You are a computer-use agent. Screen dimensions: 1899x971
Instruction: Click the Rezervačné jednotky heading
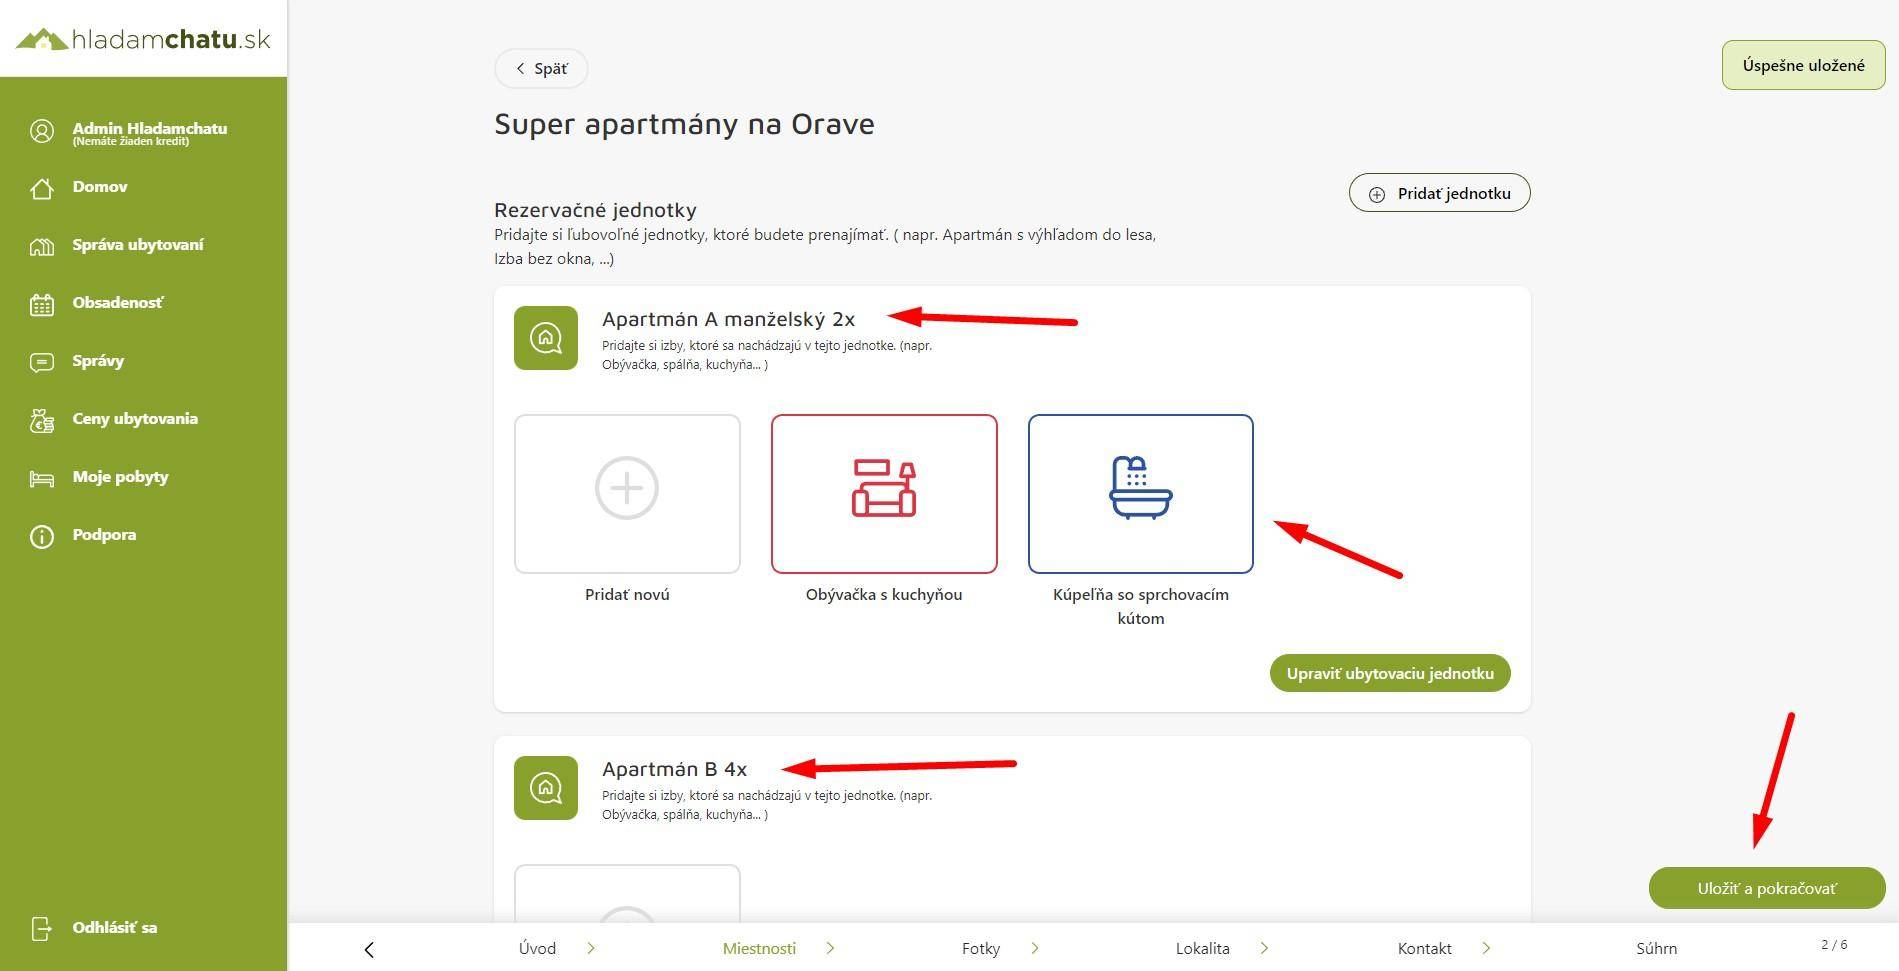[x=595, y=210]
